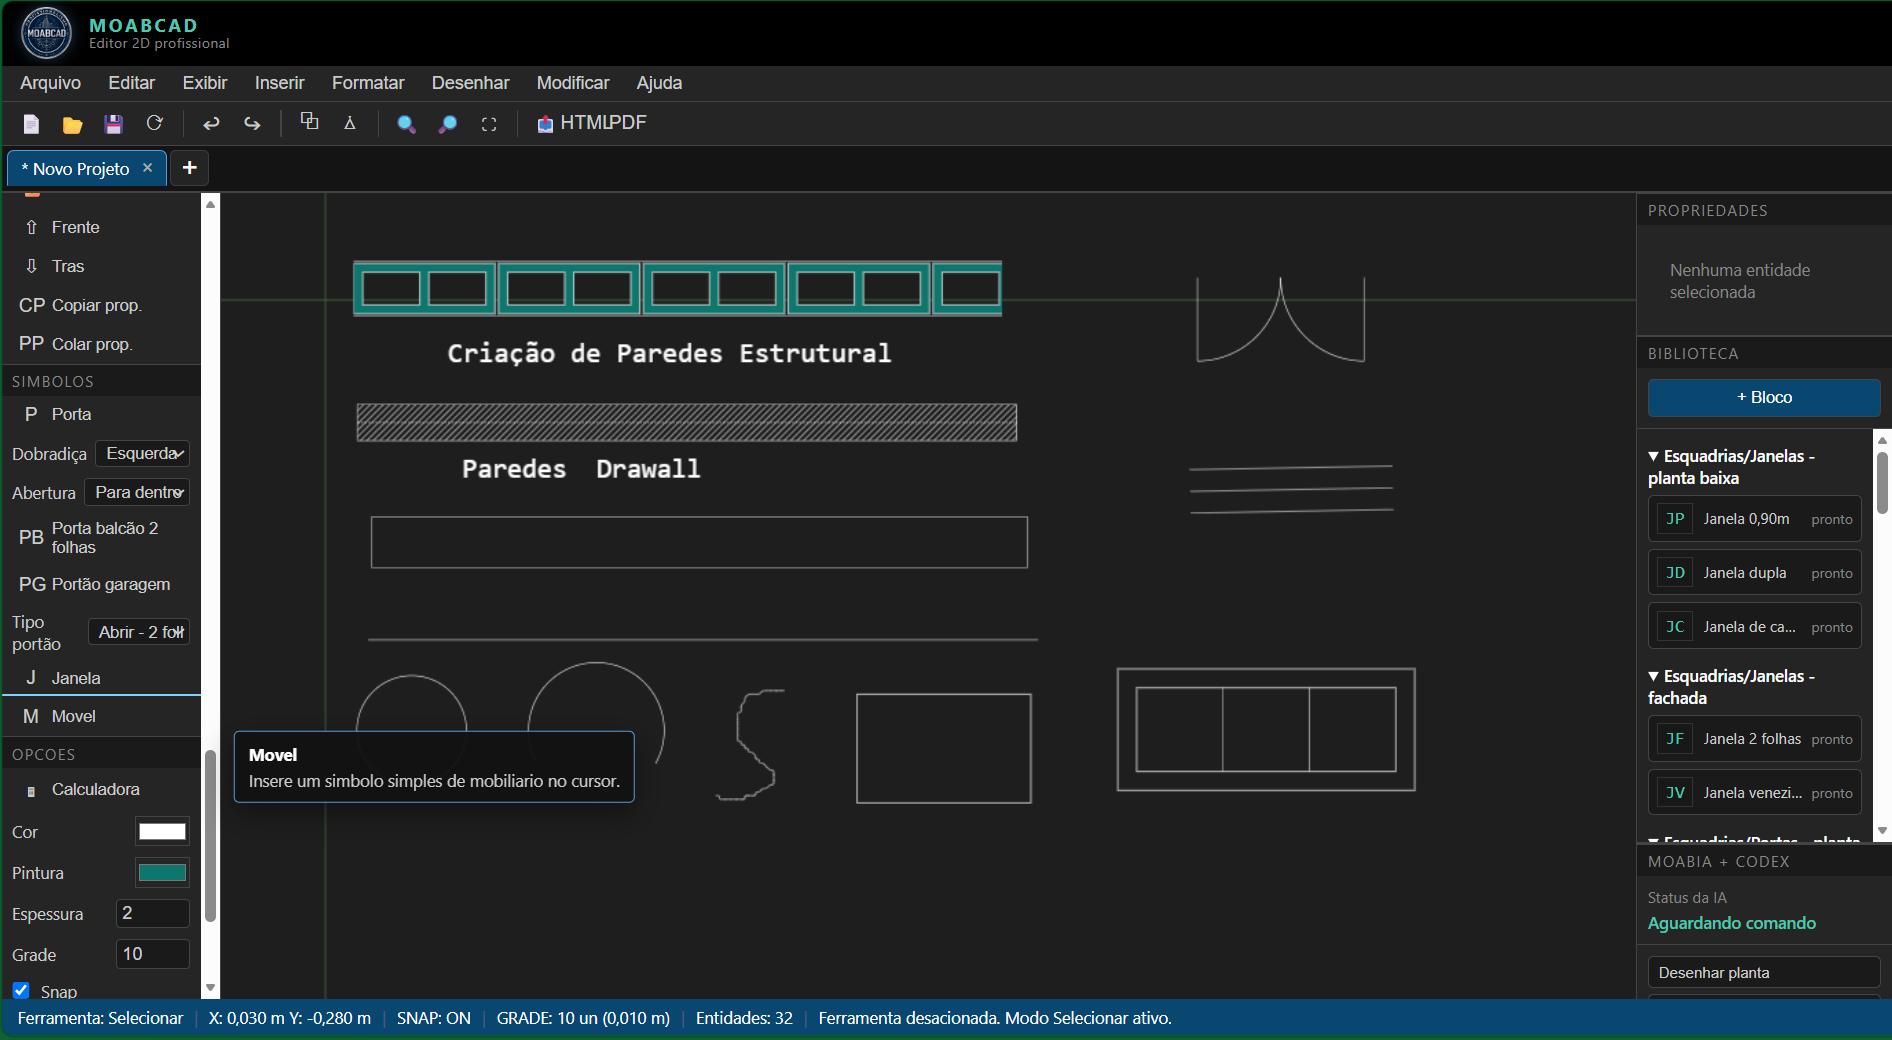Viewport: 1892px width, 1040px height.
Task: Click left panel scrollbar up arrow
Action: [x=210, y=204]
